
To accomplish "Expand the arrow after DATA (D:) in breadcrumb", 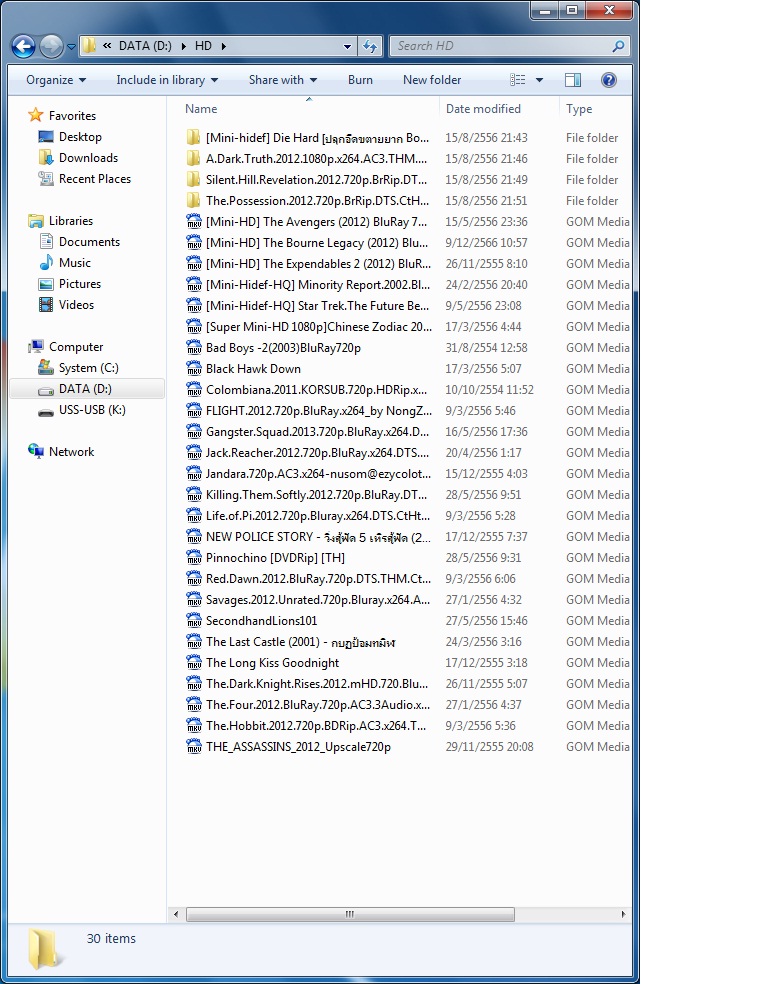I will (184, 46).
